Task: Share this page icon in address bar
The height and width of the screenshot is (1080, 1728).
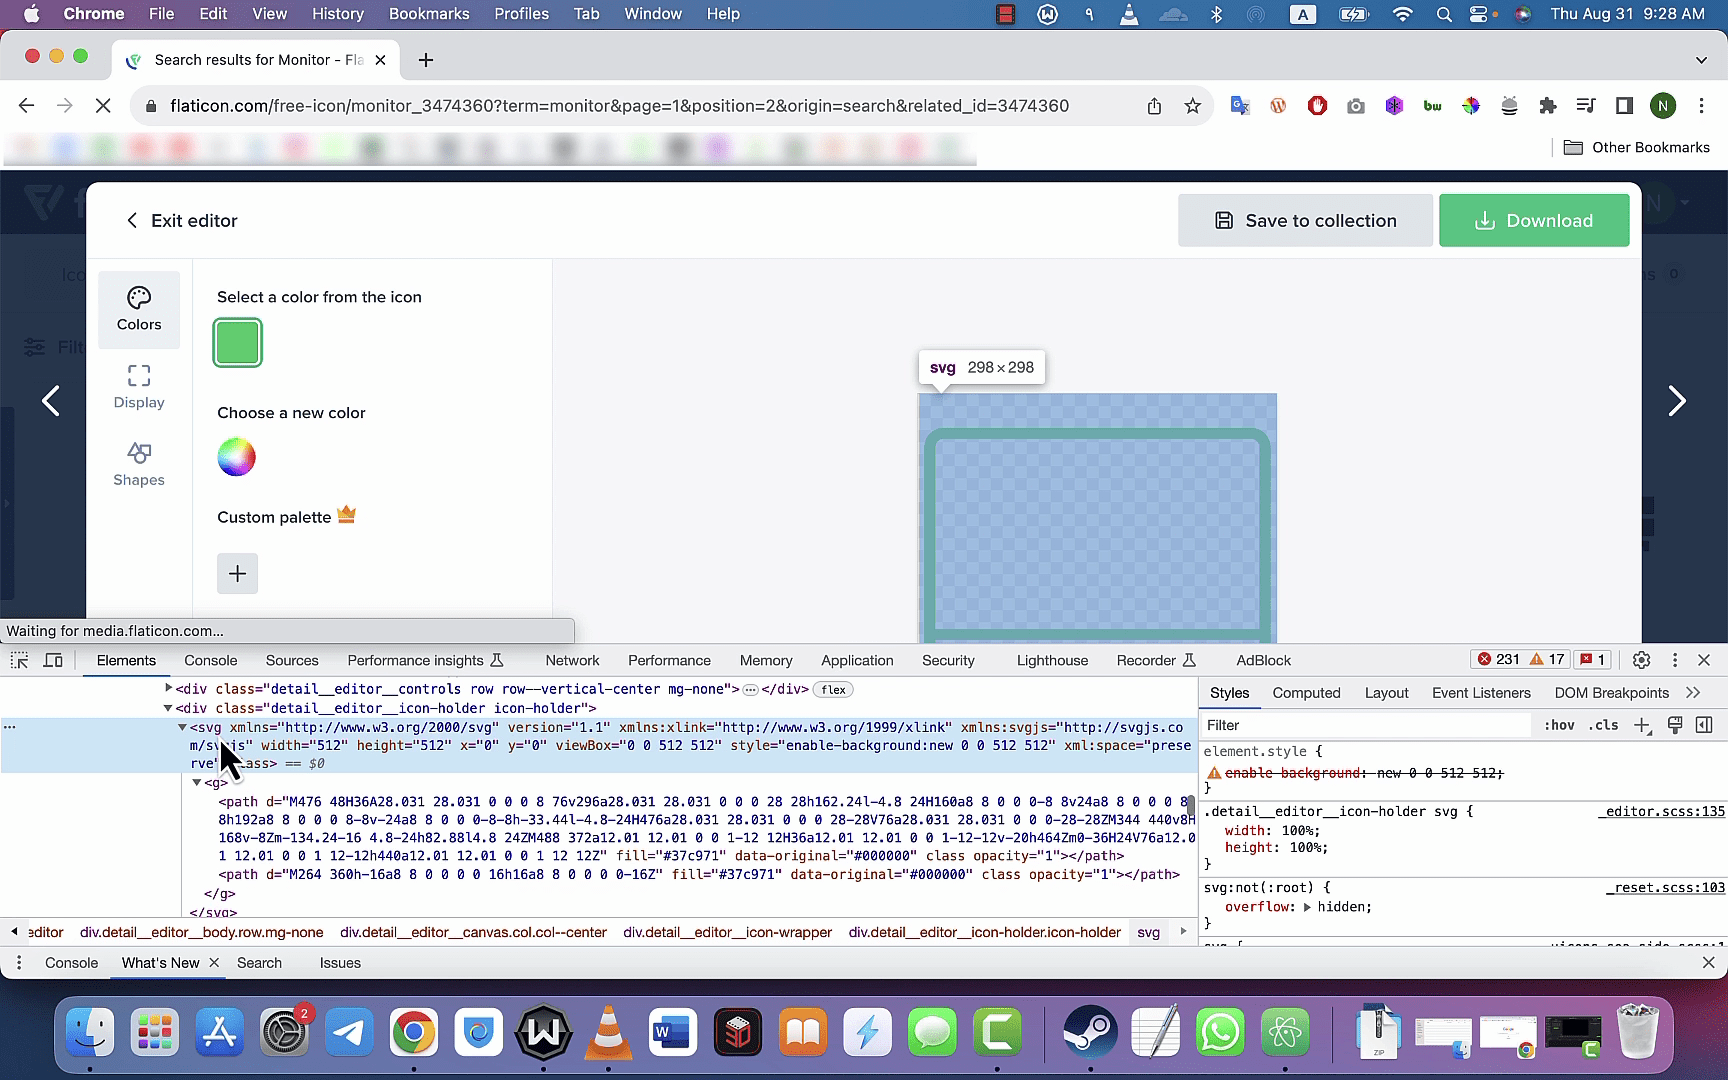Action: [1154, 105]
